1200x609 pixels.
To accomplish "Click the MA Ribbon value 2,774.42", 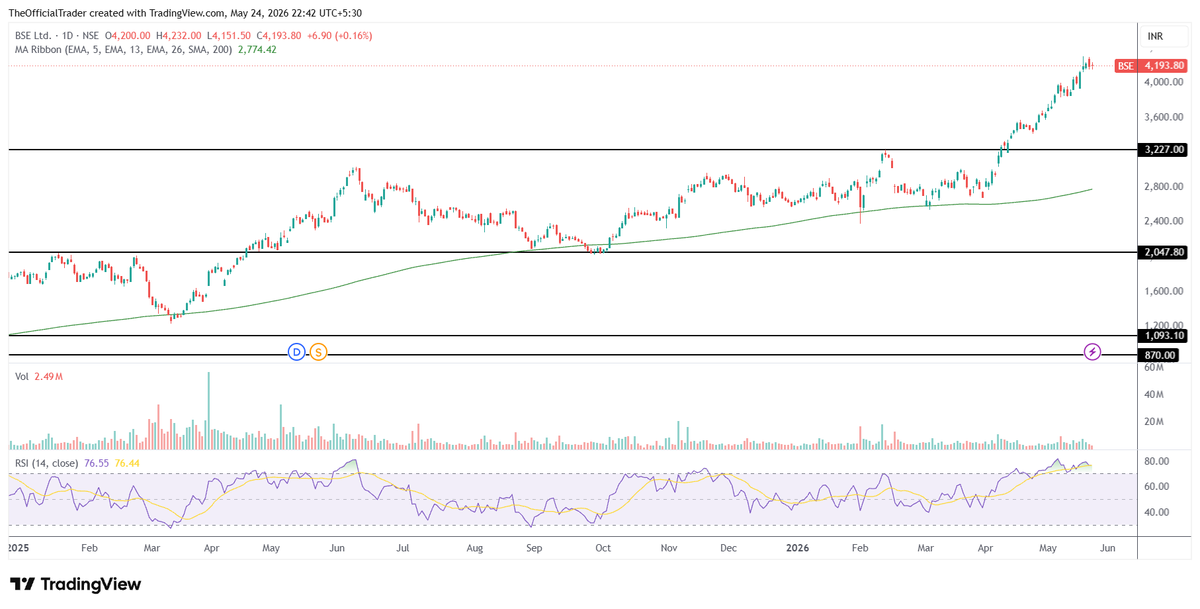I will click(257, 49).
